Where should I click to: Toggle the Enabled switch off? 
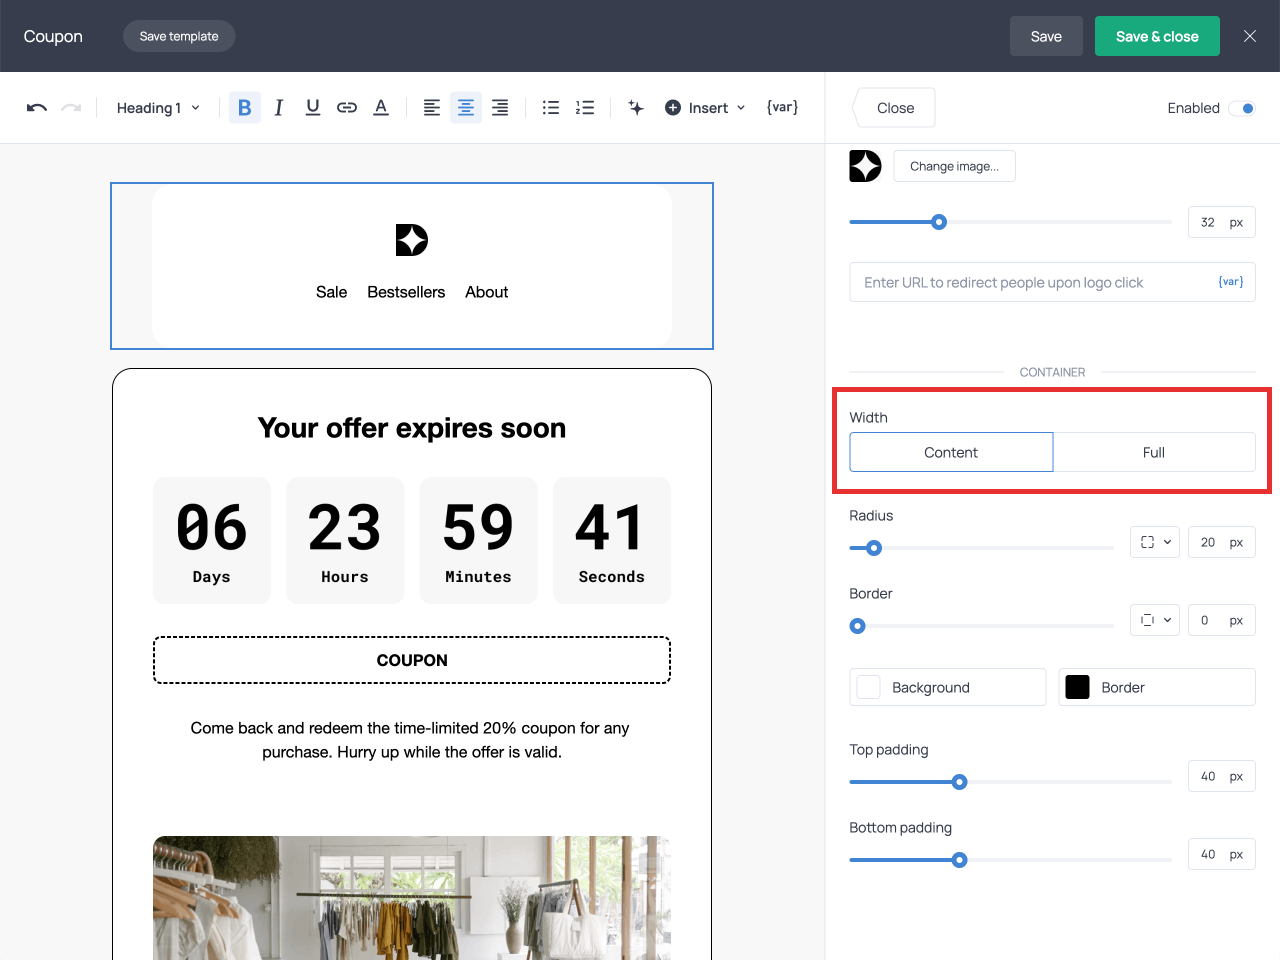pos(1242,108)
